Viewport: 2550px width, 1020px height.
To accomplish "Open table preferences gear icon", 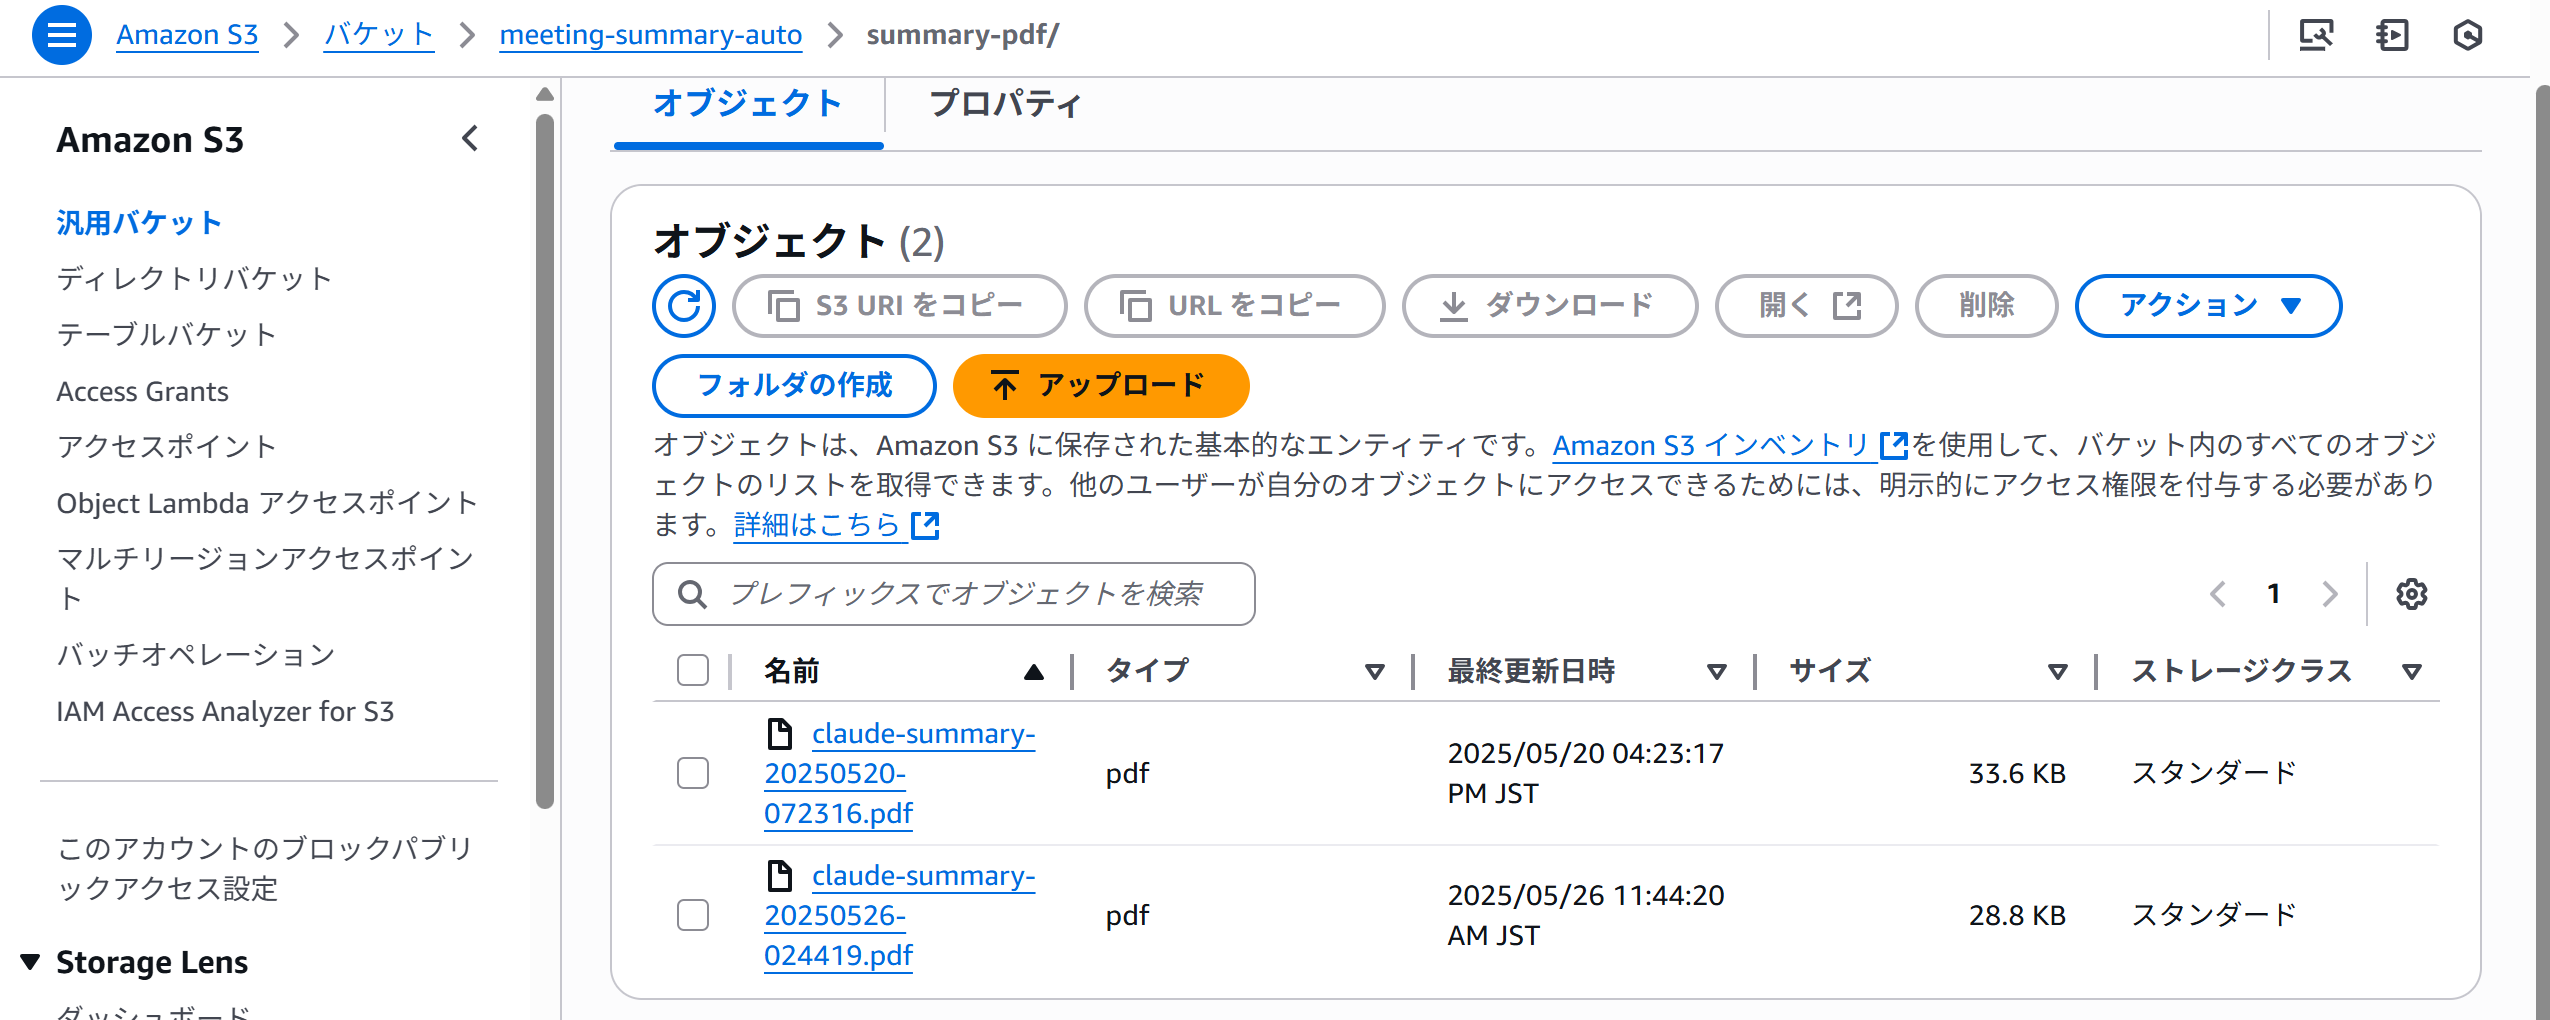I will pyautogui.click(x=2411, y=594).
